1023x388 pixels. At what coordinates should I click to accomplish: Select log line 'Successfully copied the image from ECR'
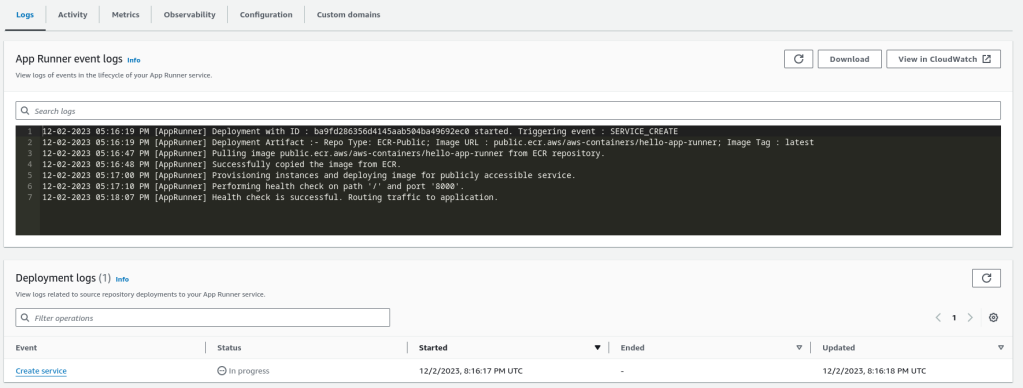[x=222, y=164]
